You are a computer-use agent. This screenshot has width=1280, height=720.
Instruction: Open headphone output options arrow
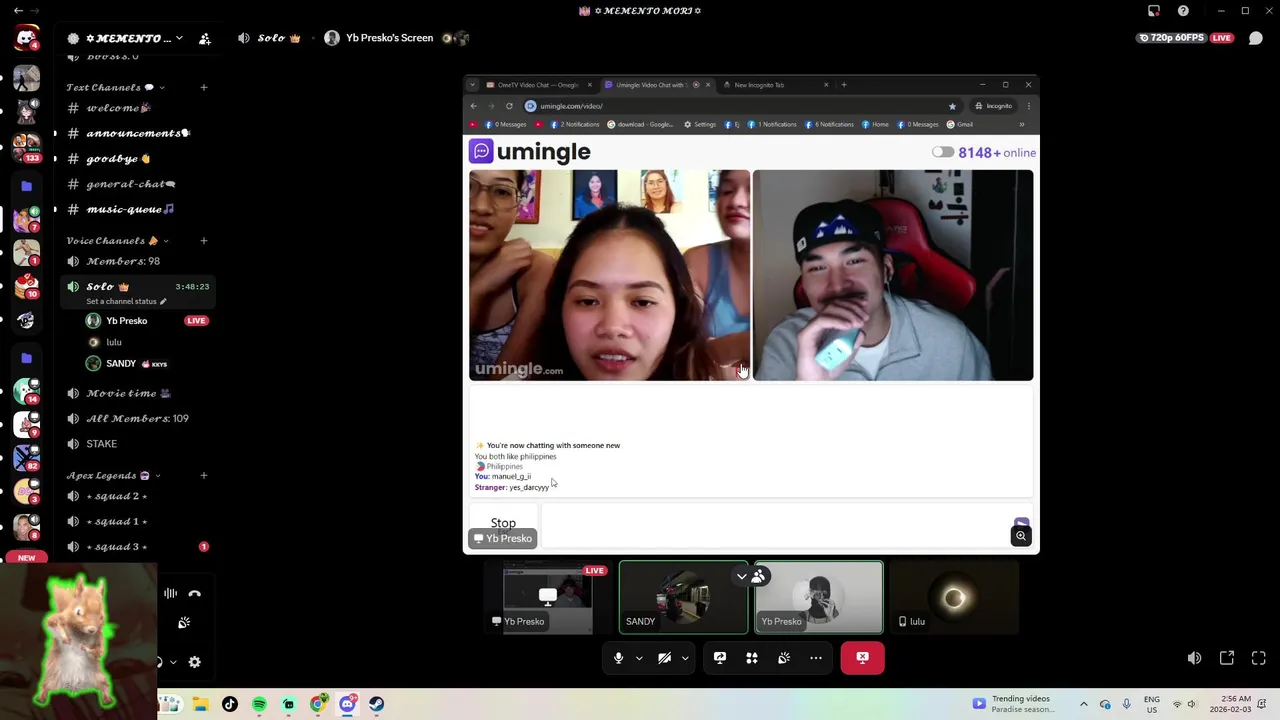(x=173, y=662)
